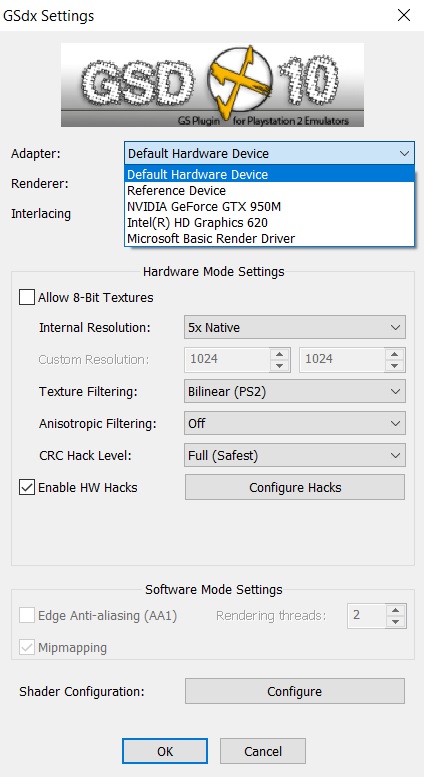This screenshot has width=424, height=777.
Task: Expand the CRC Hack Level dropdown
Action: [x=295, y=455]
